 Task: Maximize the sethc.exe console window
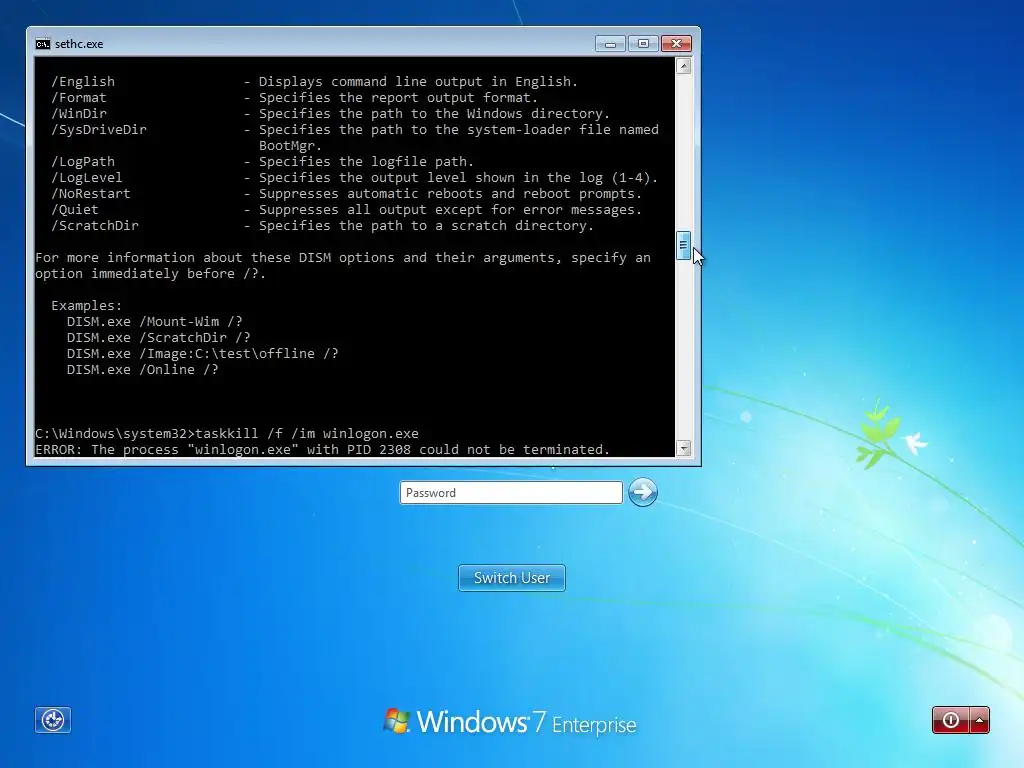[x=643, y=44]
